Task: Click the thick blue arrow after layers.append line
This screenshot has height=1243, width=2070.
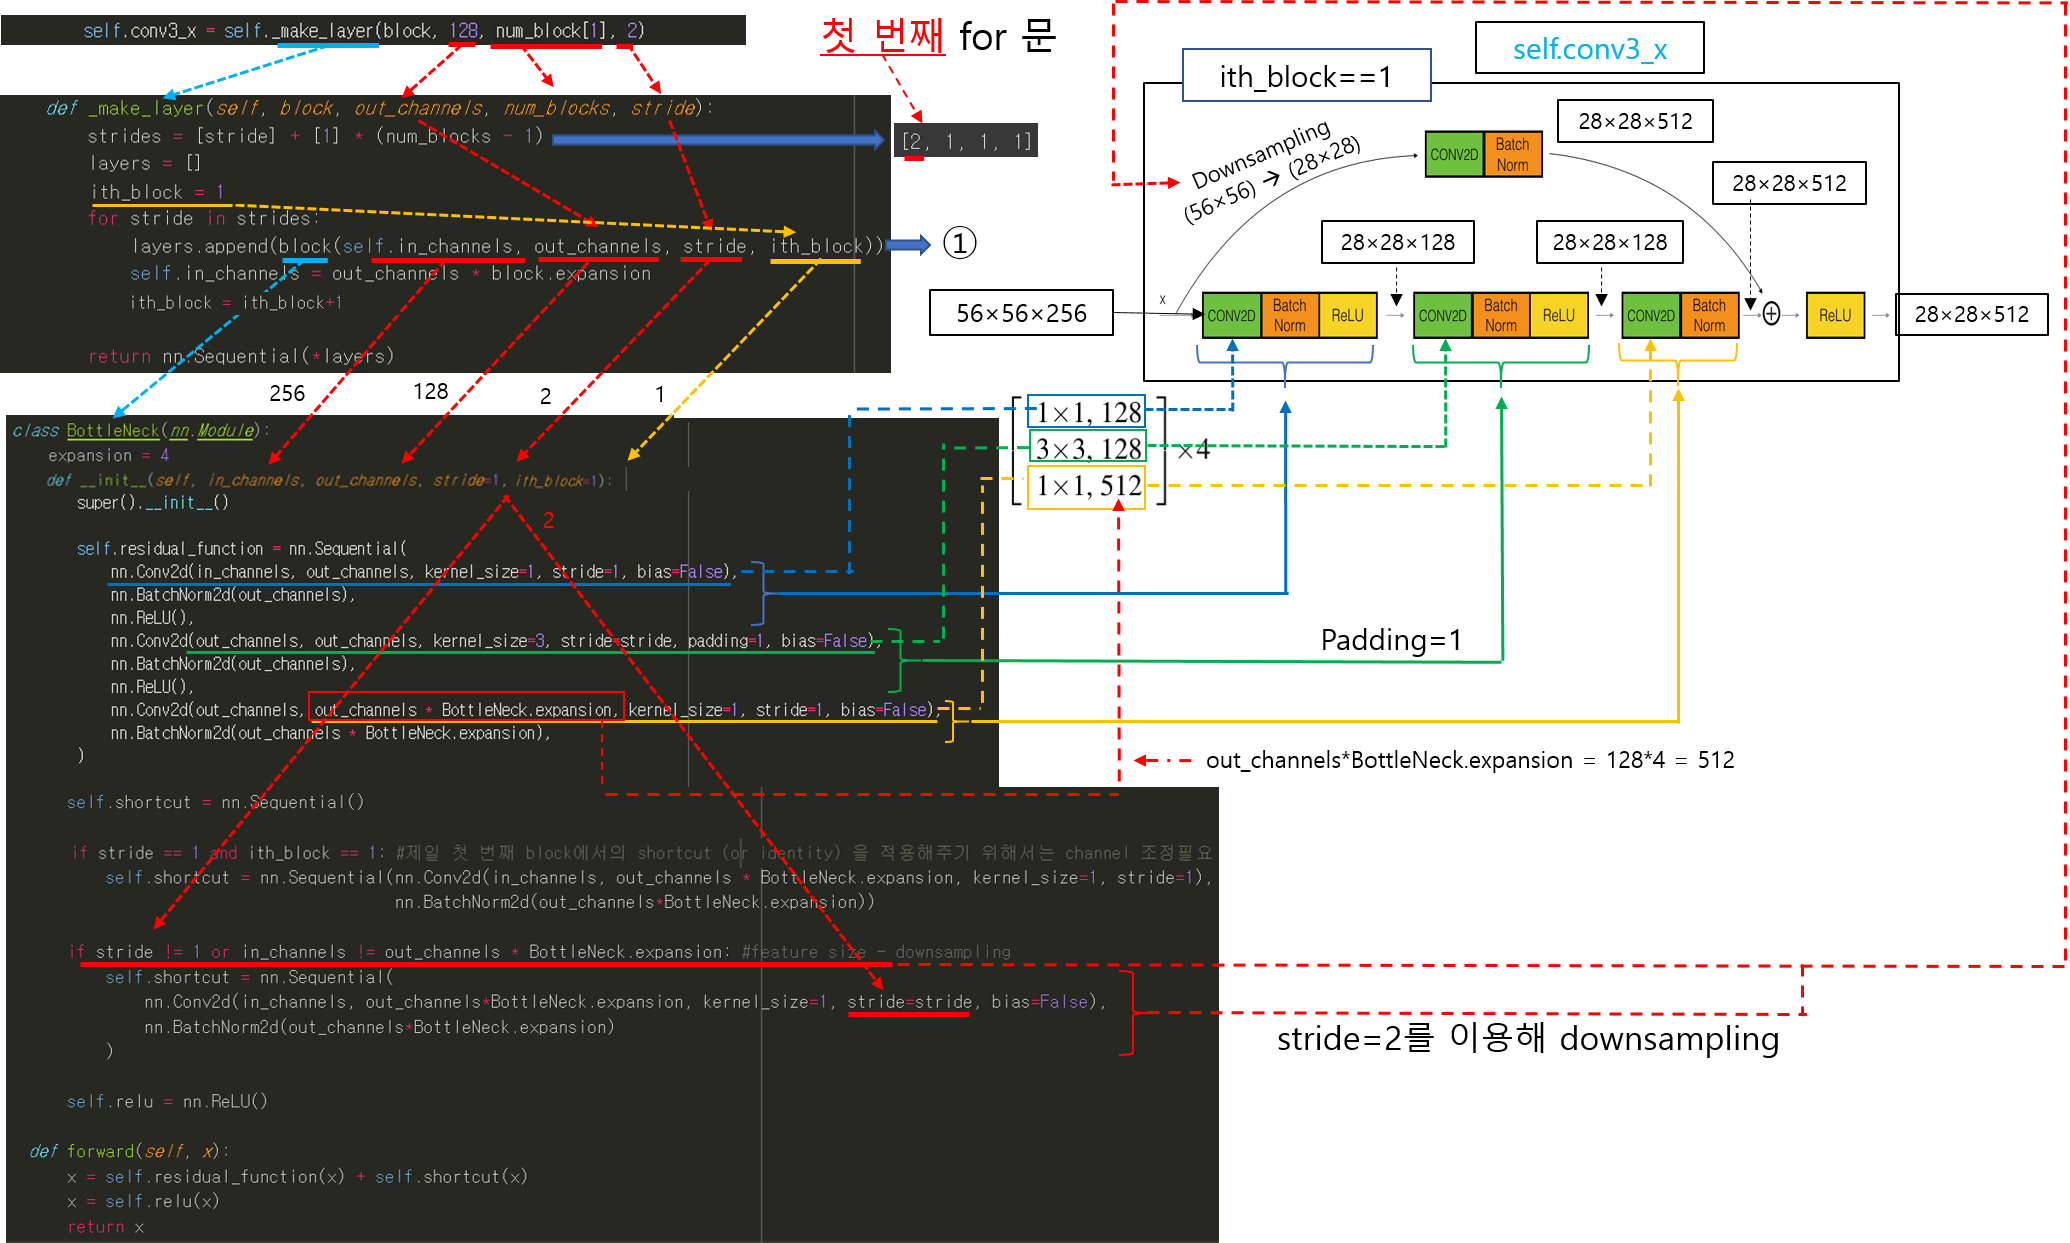Action: click(908, 245)
